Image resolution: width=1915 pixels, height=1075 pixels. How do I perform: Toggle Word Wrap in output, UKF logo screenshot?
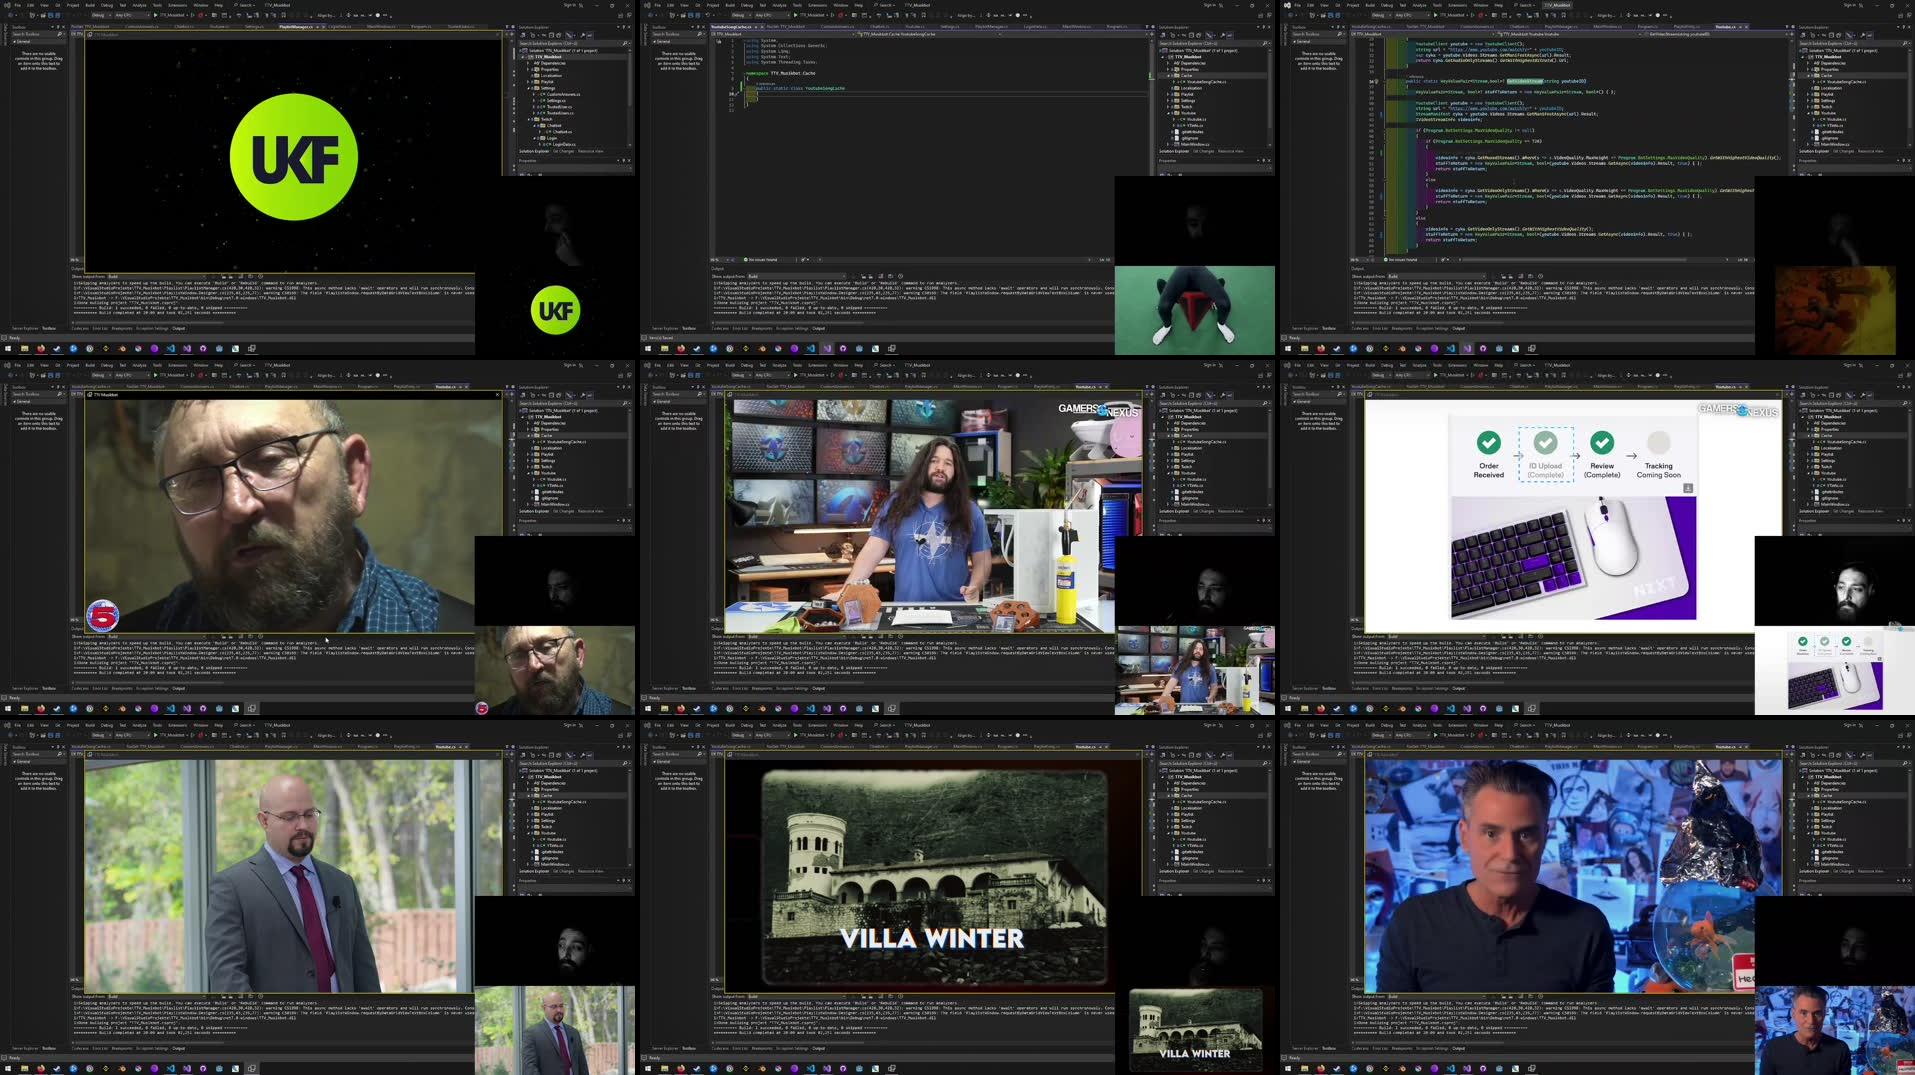(x=250, y=276)
